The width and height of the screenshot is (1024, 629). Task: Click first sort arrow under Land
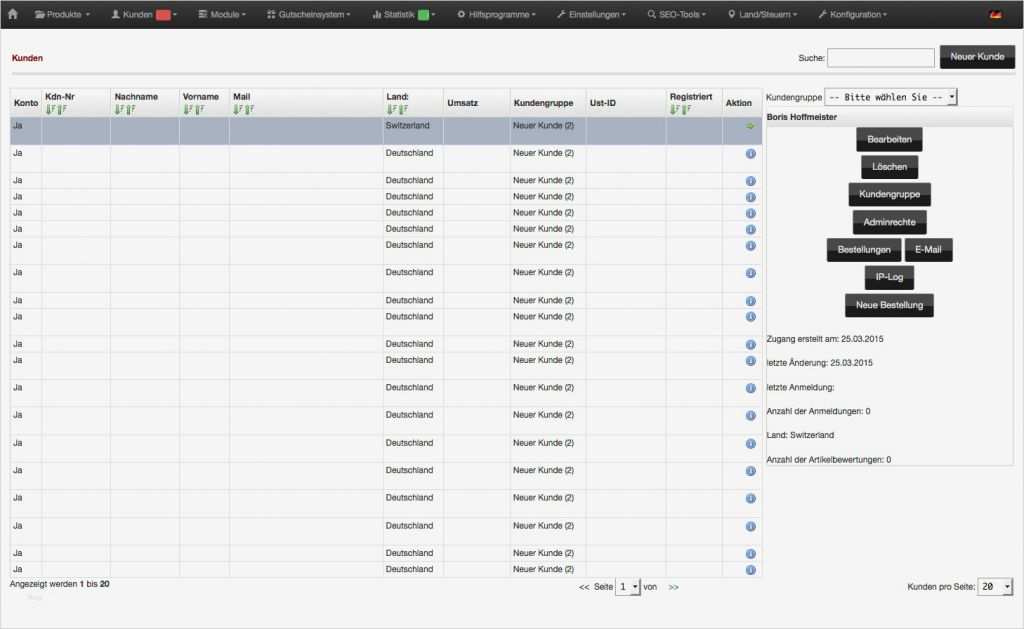tap(391, 110)
